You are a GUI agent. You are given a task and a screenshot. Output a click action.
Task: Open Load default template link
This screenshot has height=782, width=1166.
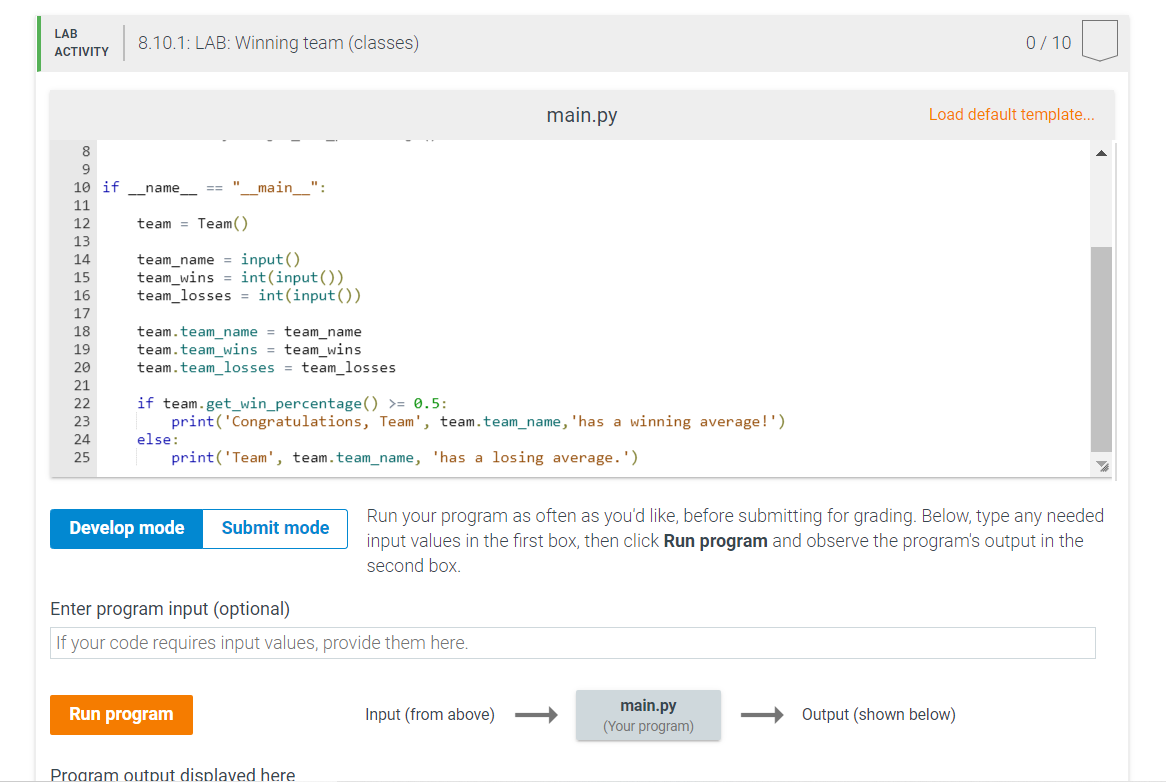(1011, 114)
